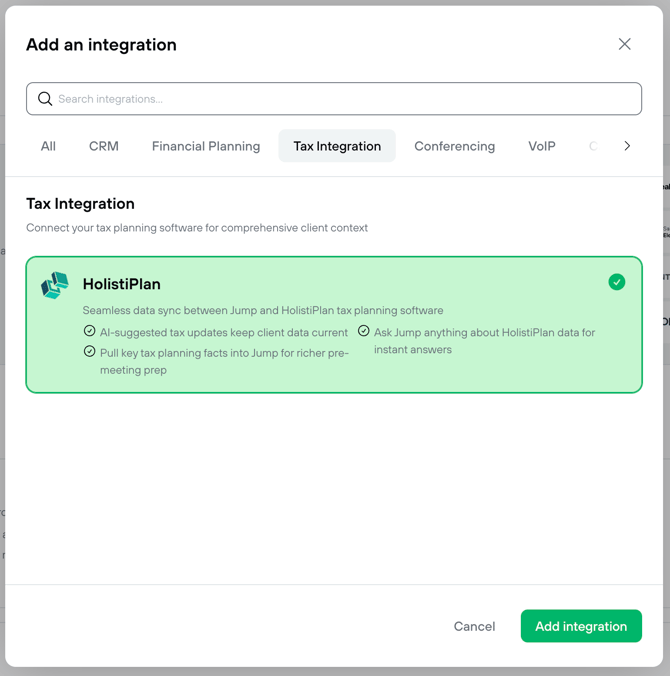Expand more categories with right chevron
The height and width of the screenshot is (676, 670).
click(x=627, y=146)
